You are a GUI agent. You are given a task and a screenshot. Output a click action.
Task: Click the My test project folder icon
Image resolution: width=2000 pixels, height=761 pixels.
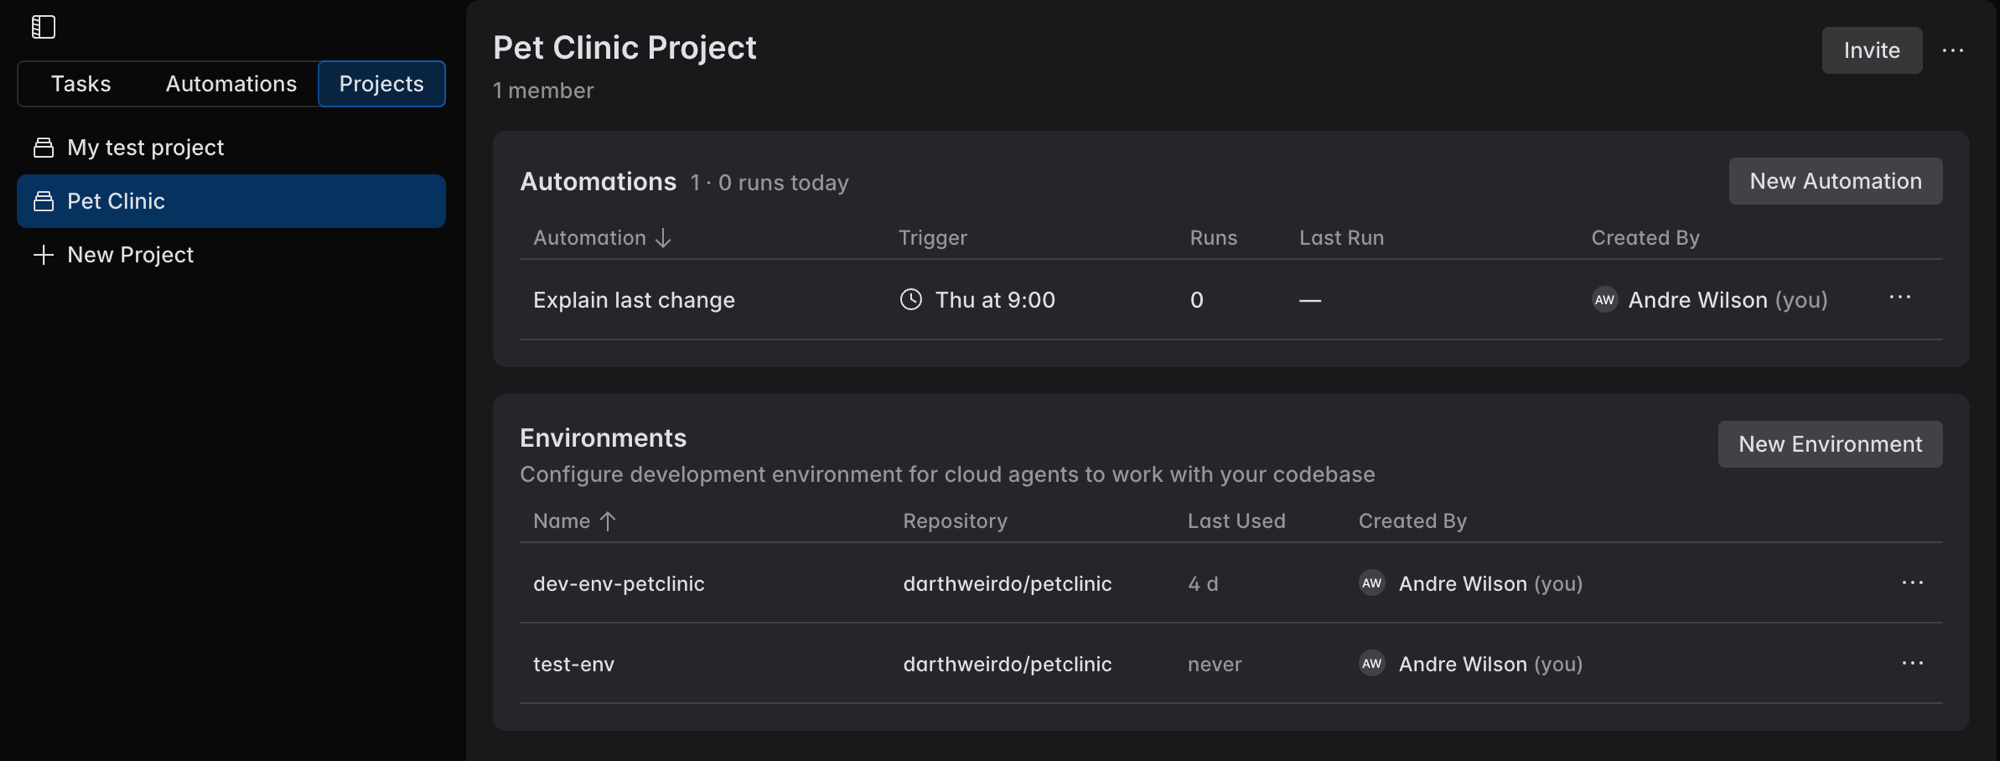(43, 148)
